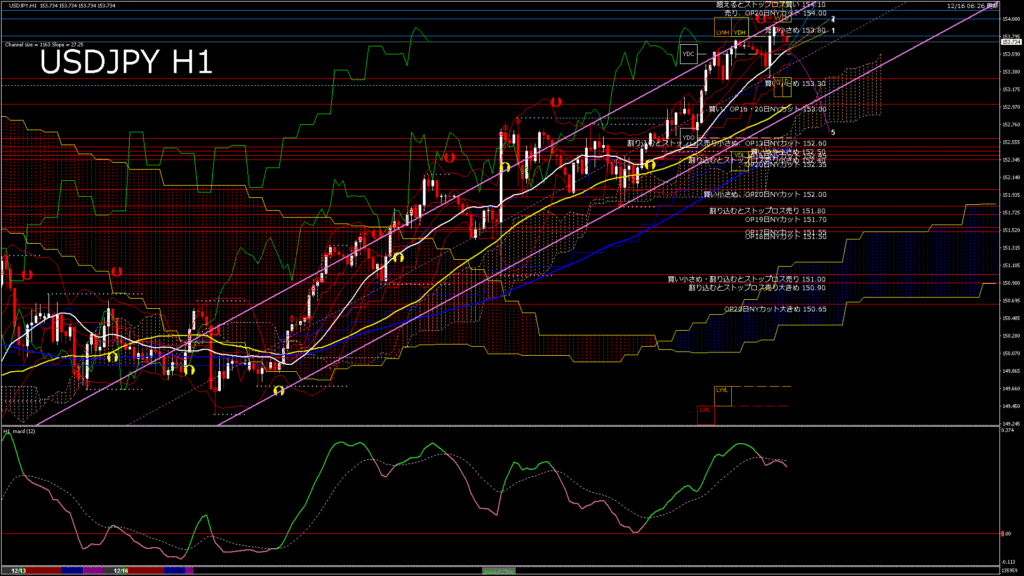This screenshot has height=576, width=1024.
Task: Click the 150.90 stop-loss sell label
Action: pos(757,287)
